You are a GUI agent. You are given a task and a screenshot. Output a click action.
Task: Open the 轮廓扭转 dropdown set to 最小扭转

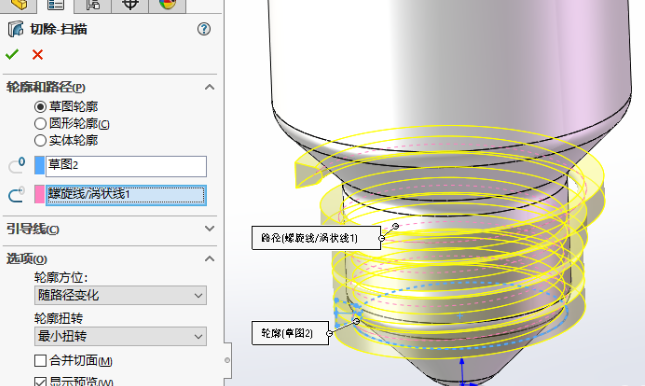pos(121,336)
